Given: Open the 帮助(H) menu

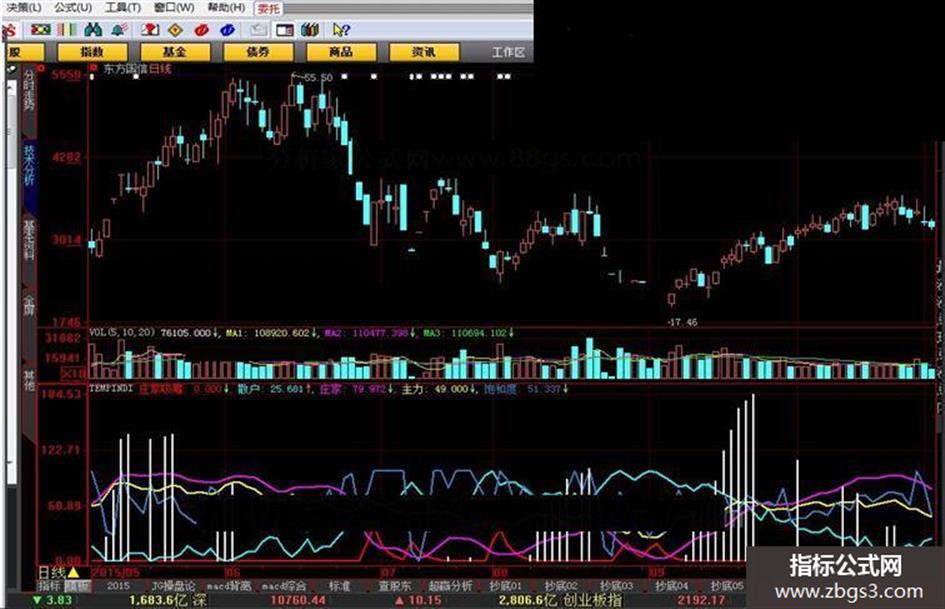Looking at the screenshot, I should [226, 8].
